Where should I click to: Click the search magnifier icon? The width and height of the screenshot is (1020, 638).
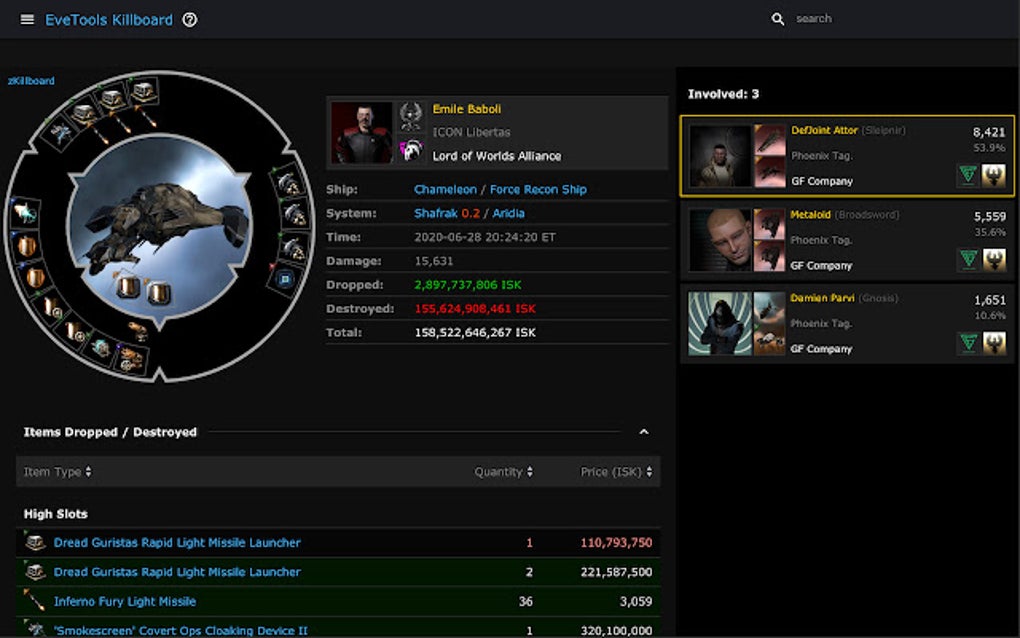[x=777, y=19]
